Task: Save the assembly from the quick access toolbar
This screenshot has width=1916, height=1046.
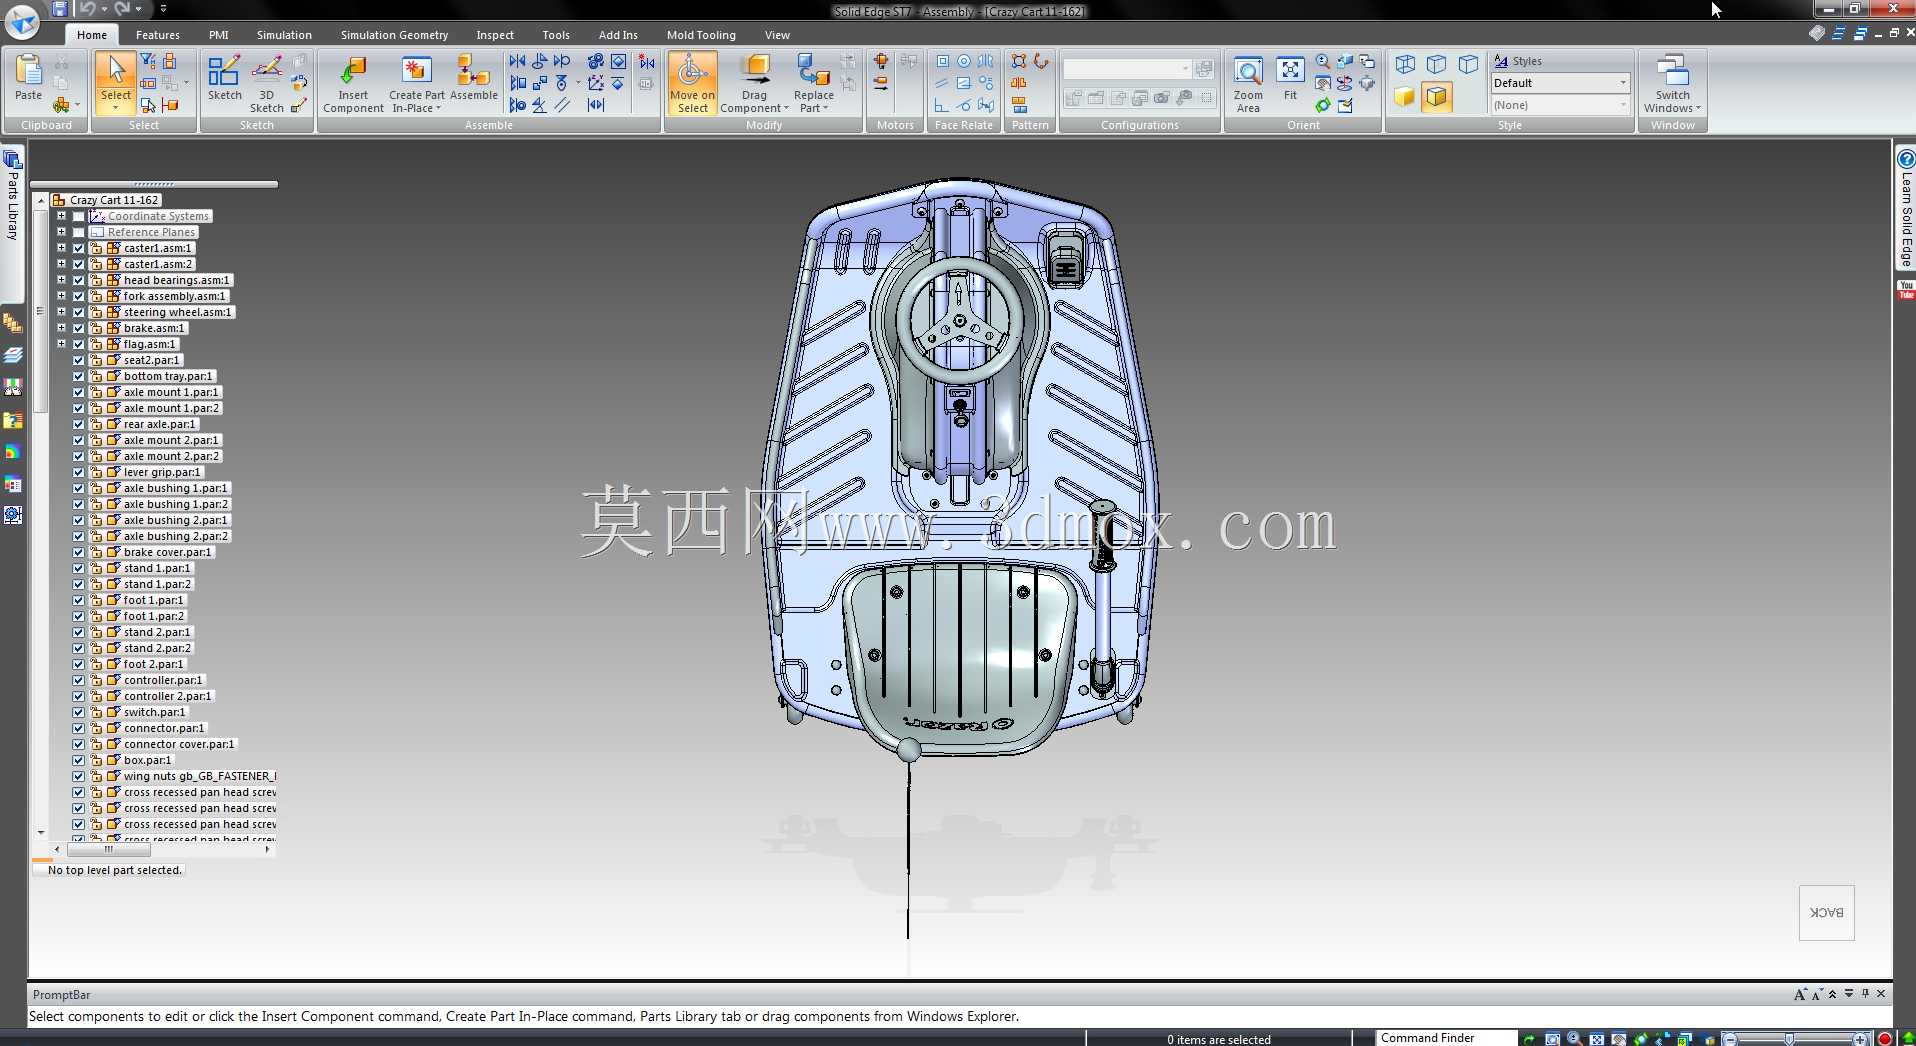Action: (x=60, y=9)
